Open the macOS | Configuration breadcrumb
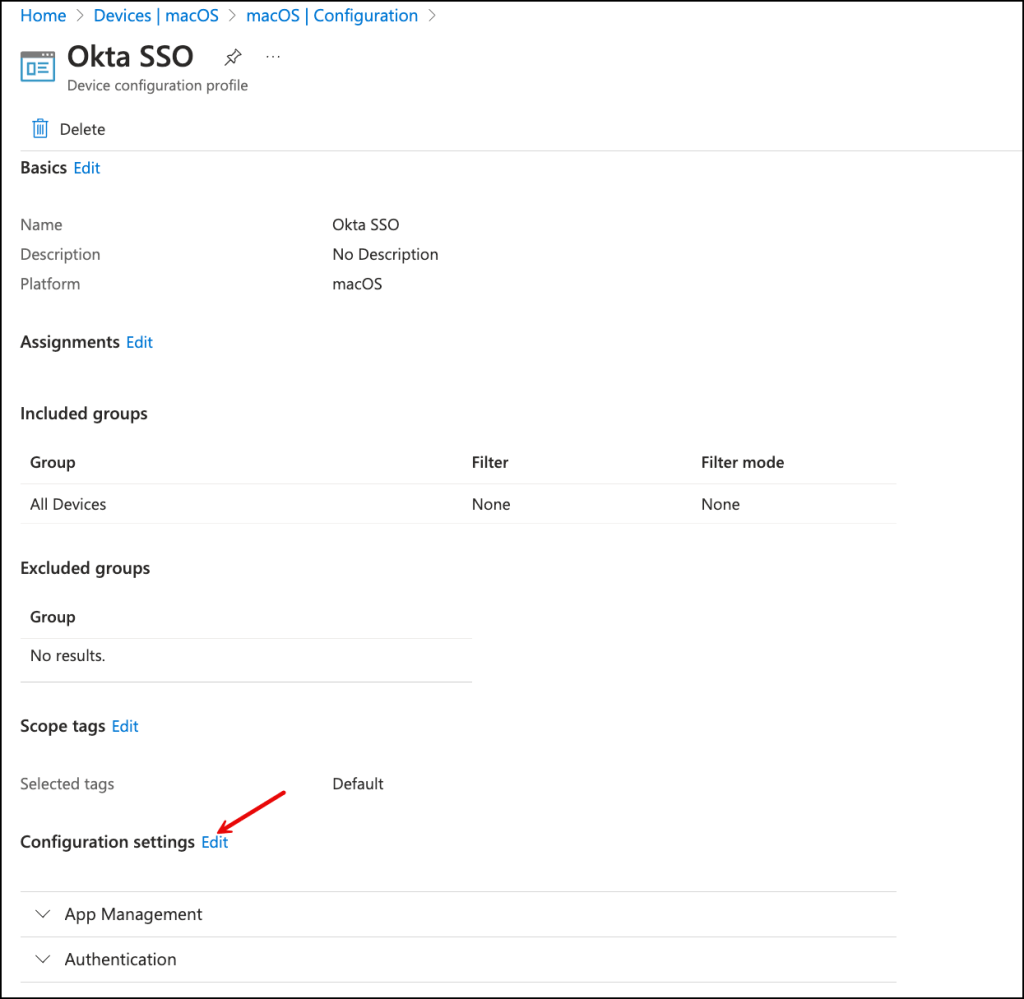Viewport: 1024px width, 999px height. 332,16
